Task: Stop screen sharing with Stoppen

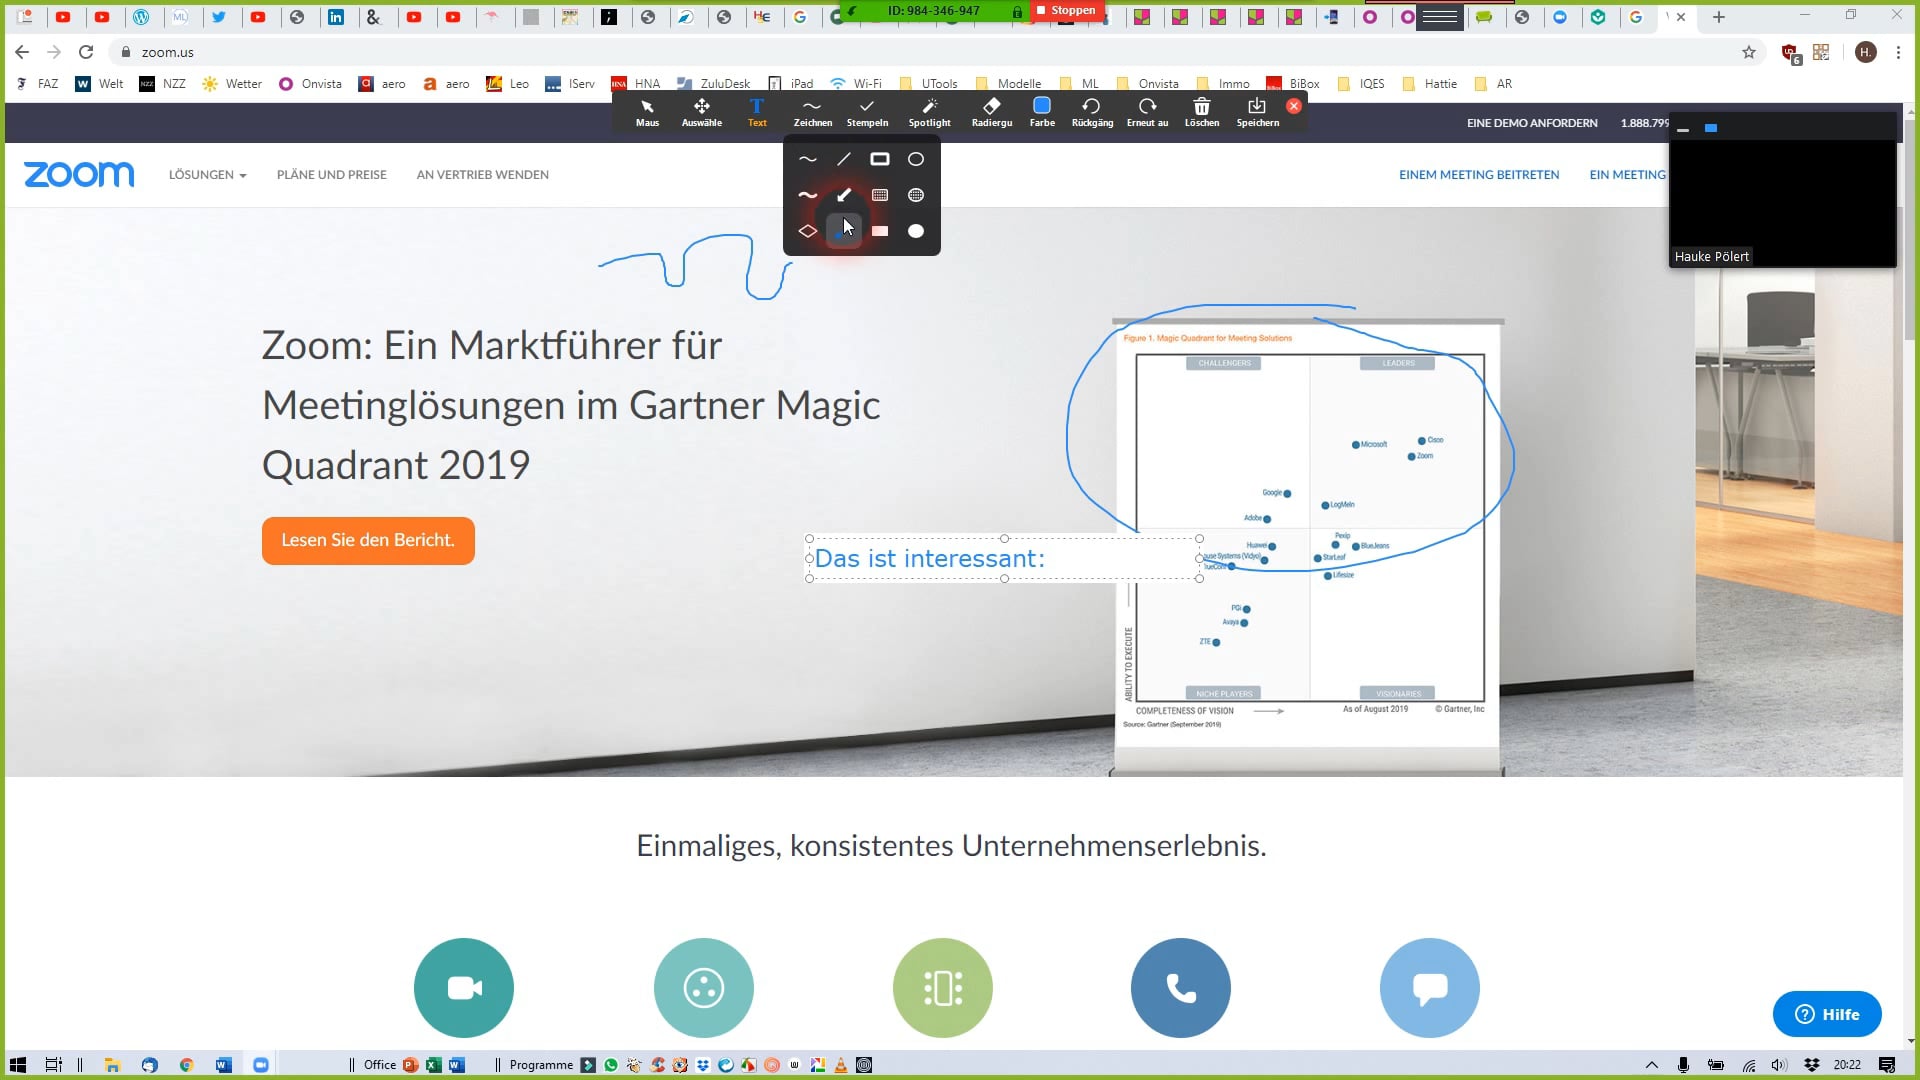Action: [x=1066, y=10]
